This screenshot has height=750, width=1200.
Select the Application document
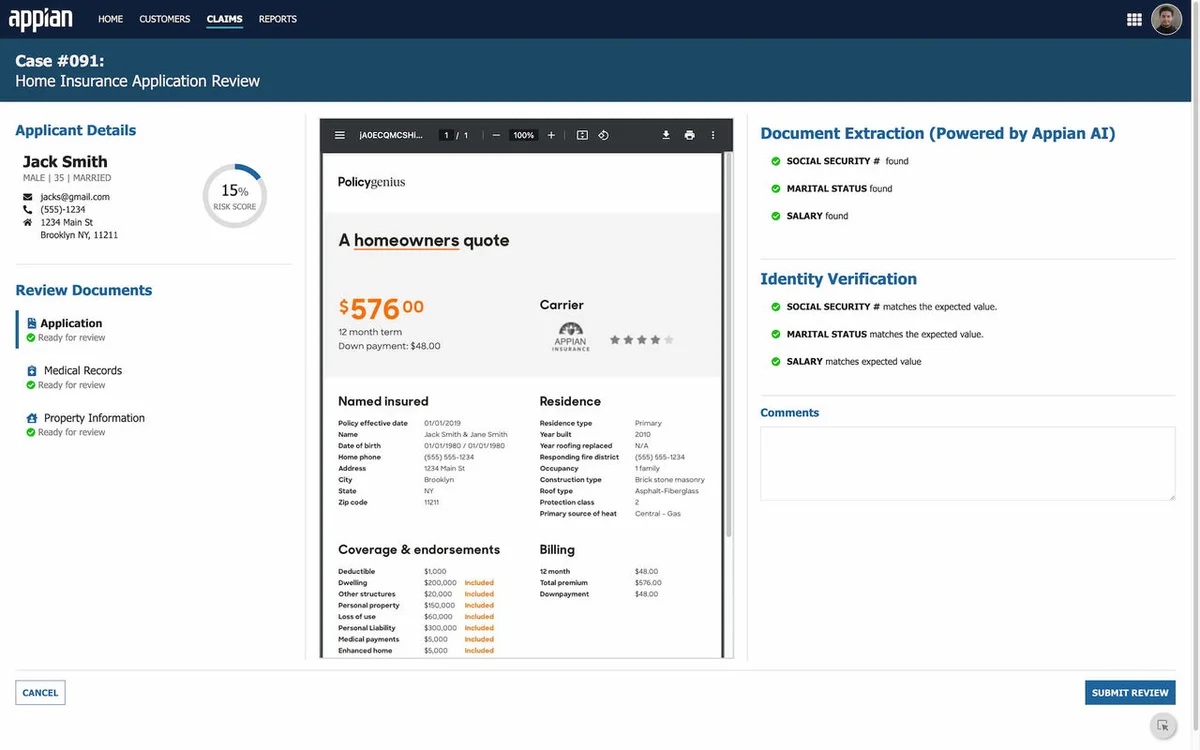71,323
